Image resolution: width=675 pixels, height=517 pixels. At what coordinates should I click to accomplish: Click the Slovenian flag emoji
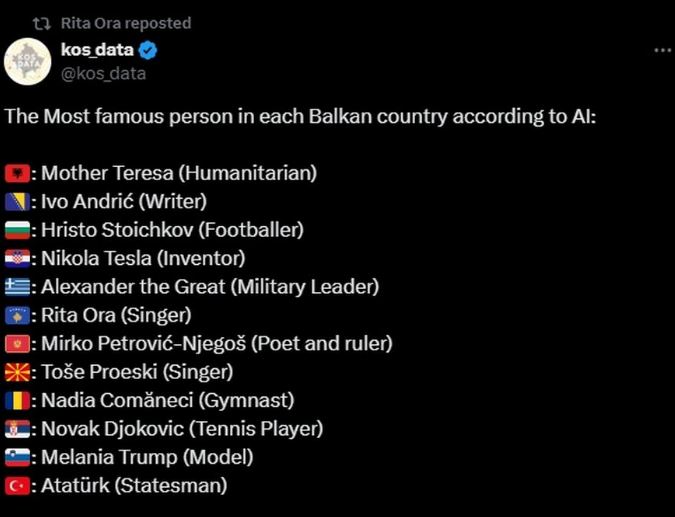[x=17, y=458]
